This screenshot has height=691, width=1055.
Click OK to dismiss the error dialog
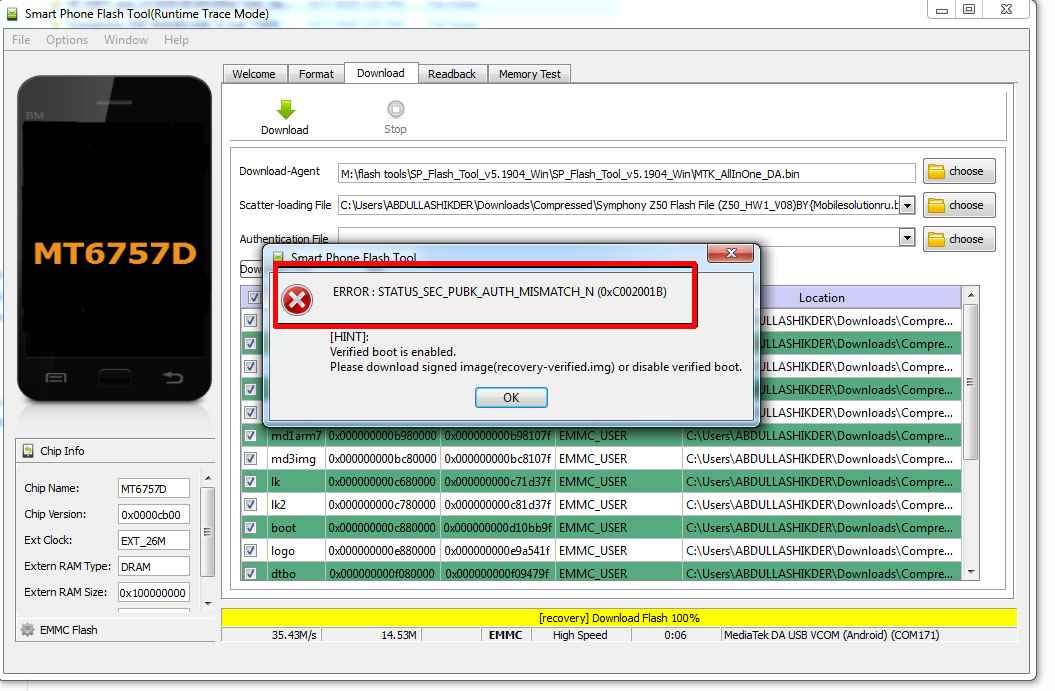(x=511, y=397)
